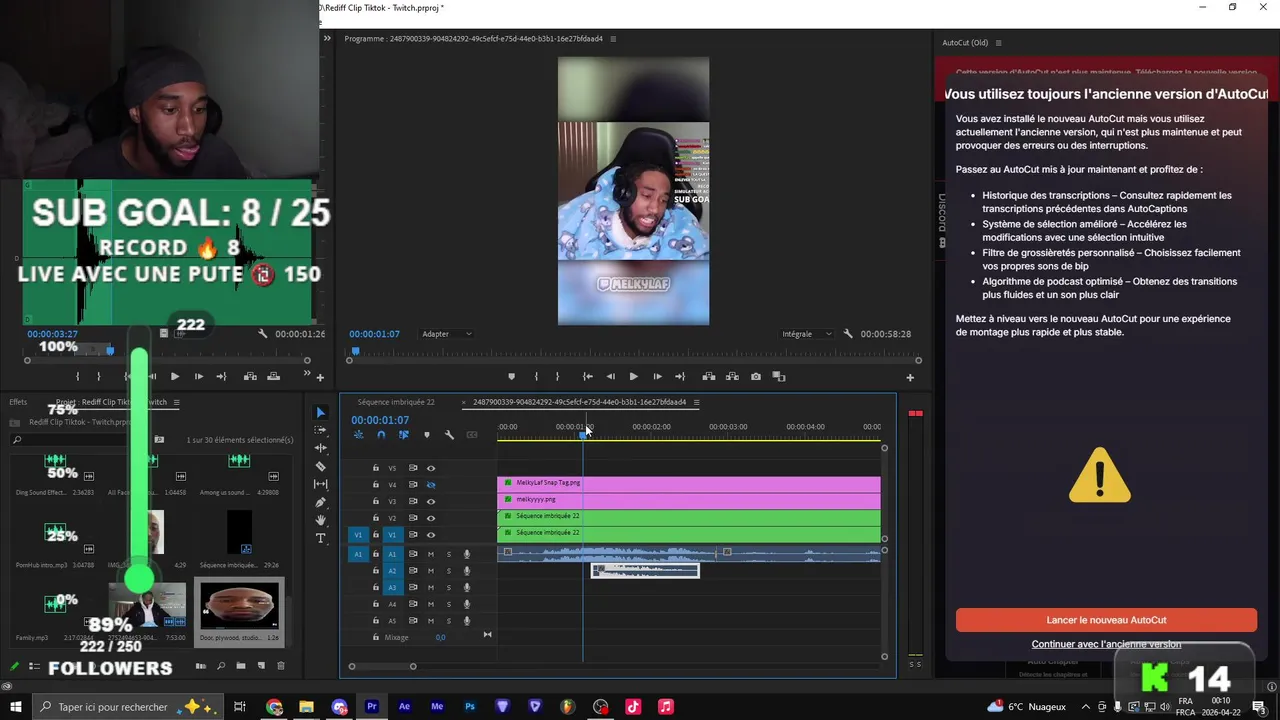Screen dimensions: 1280x720
Task: Export a frame with the camera icon
Action: pyautogui.click(x=755, y=377)
